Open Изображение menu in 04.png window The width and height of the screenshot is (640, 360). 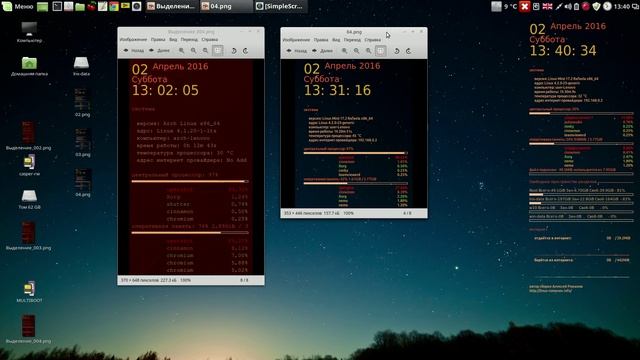pyautogui.click(x=296, y=40)
